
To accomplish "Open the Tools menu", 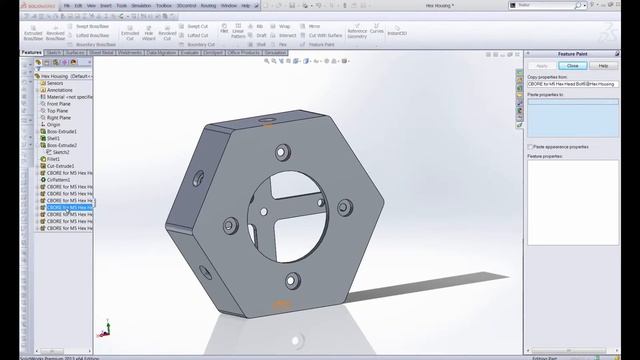I will (x=122, y=6).
